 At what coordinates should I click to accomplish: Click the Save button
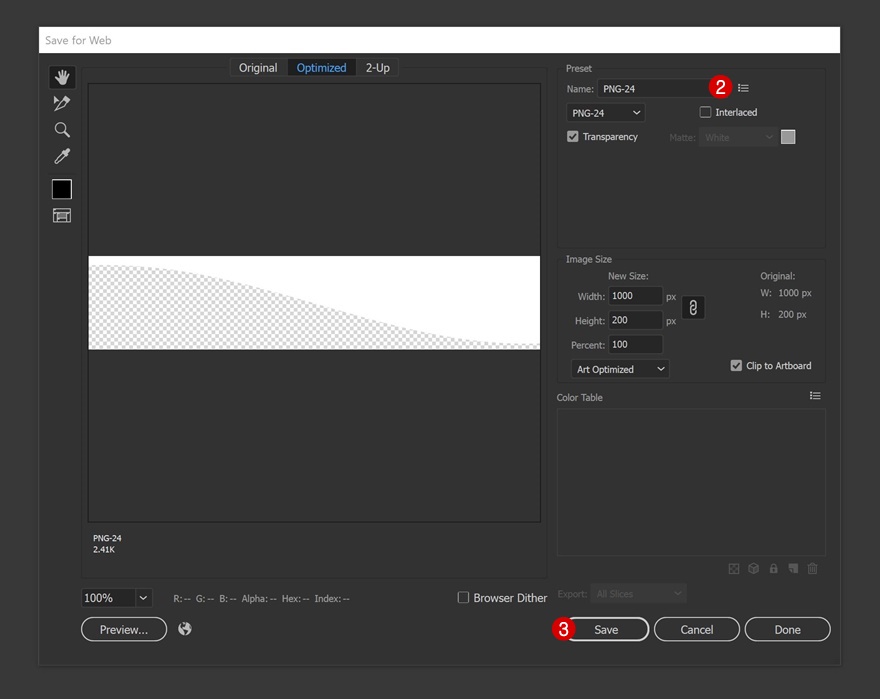[606, 630]
